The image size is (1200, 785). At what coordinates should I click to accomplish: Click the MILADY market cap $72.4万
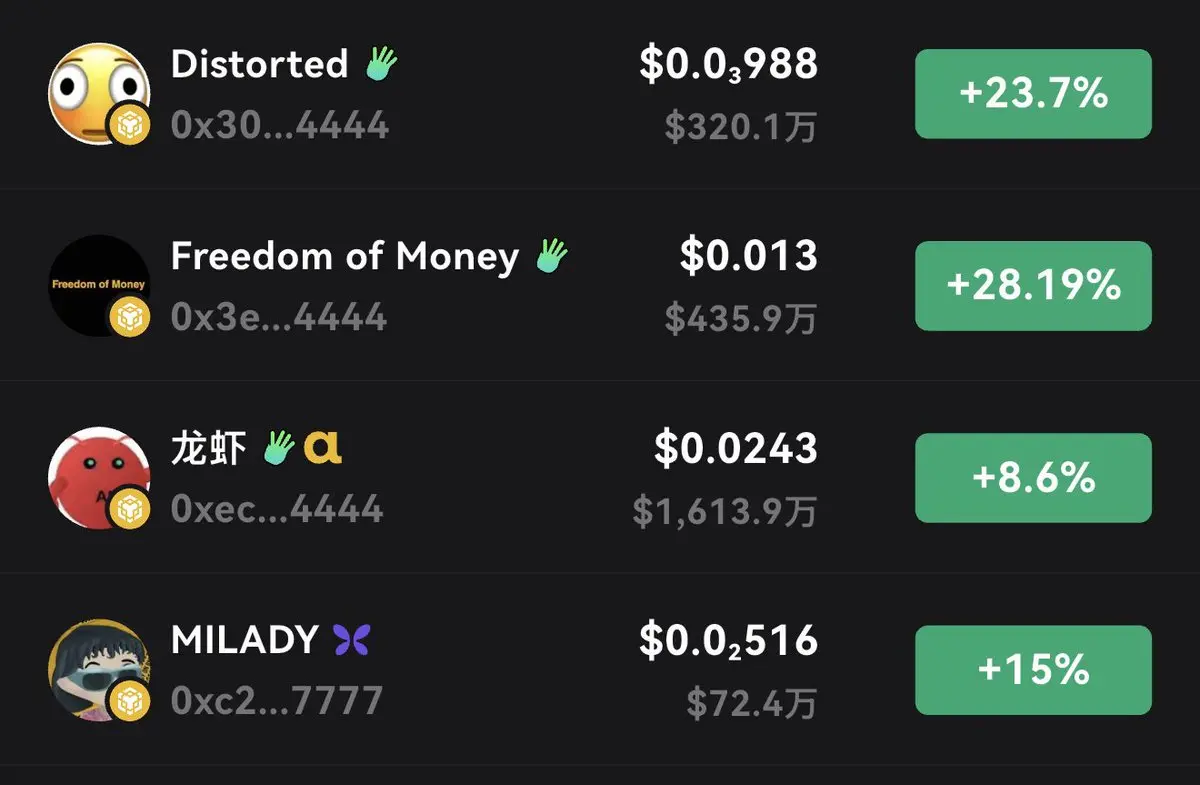tap(751, 703)
